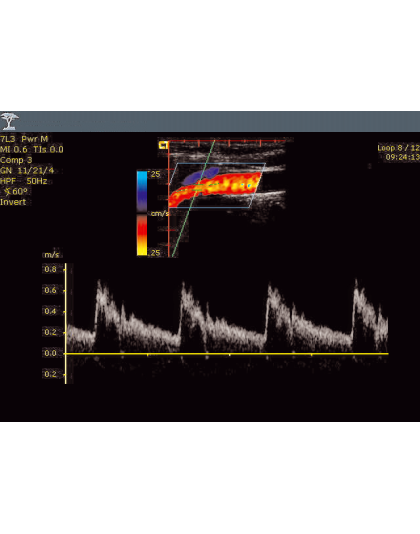Select the blue flow region in the scan
Screen dimensions: 420x534
[200, 175]
